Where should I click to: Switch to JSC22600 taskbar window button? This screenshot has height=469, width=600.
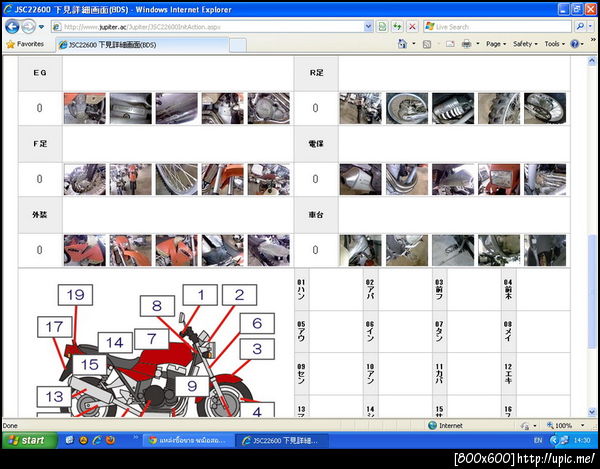(282, 440)
